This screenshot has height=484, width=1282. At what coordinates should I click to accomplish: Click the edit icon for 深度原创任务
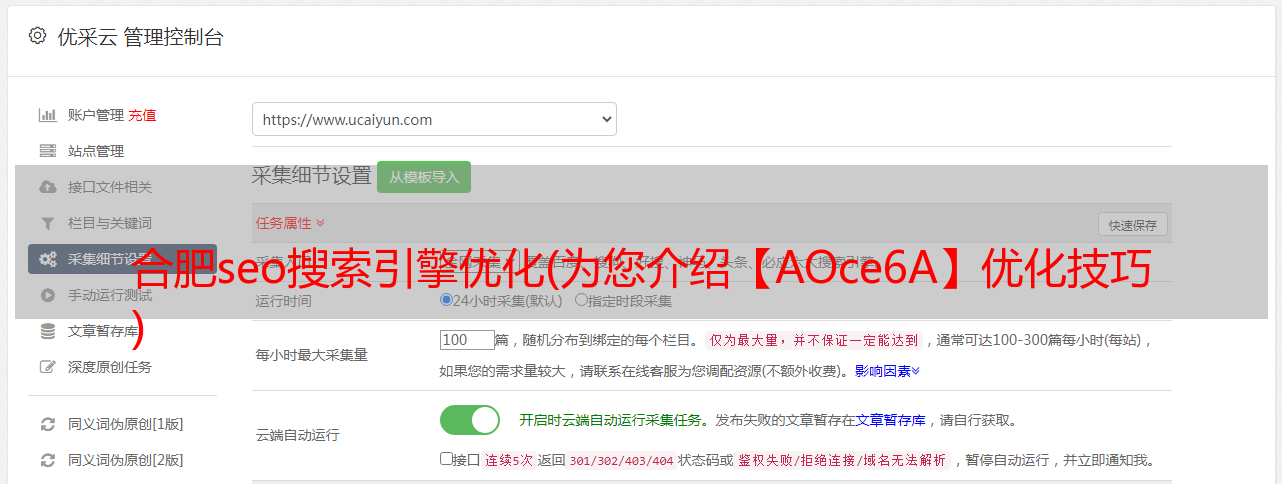pyautogui.click(x=47, y=367)
